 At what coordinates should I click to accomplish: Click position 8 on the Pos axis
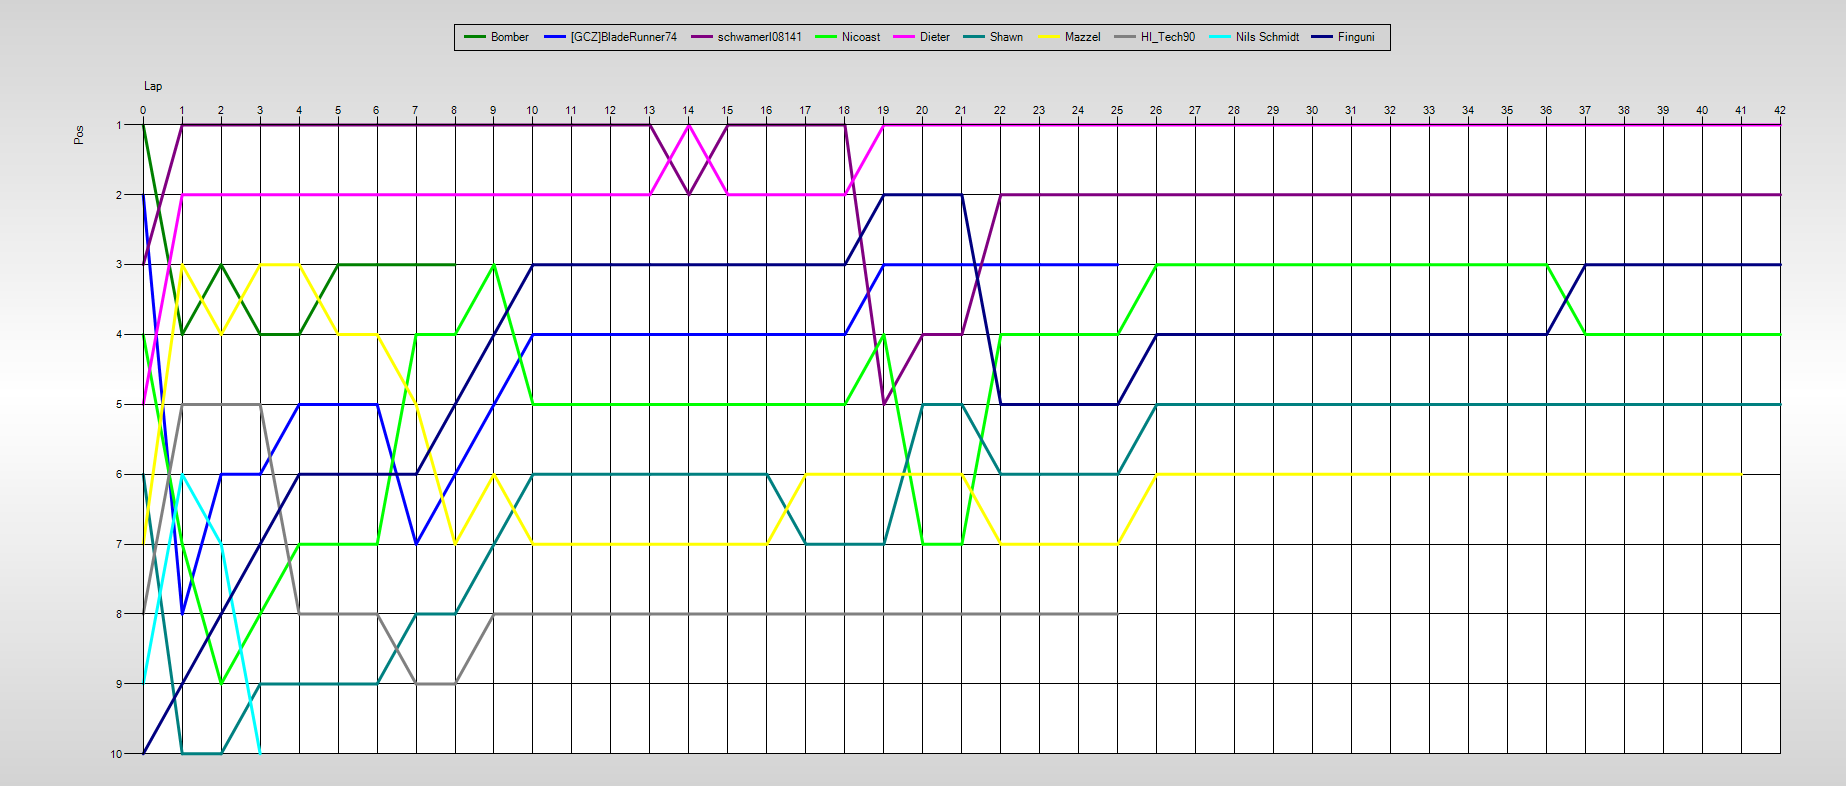pyautogui.click(x=119, y=614)
